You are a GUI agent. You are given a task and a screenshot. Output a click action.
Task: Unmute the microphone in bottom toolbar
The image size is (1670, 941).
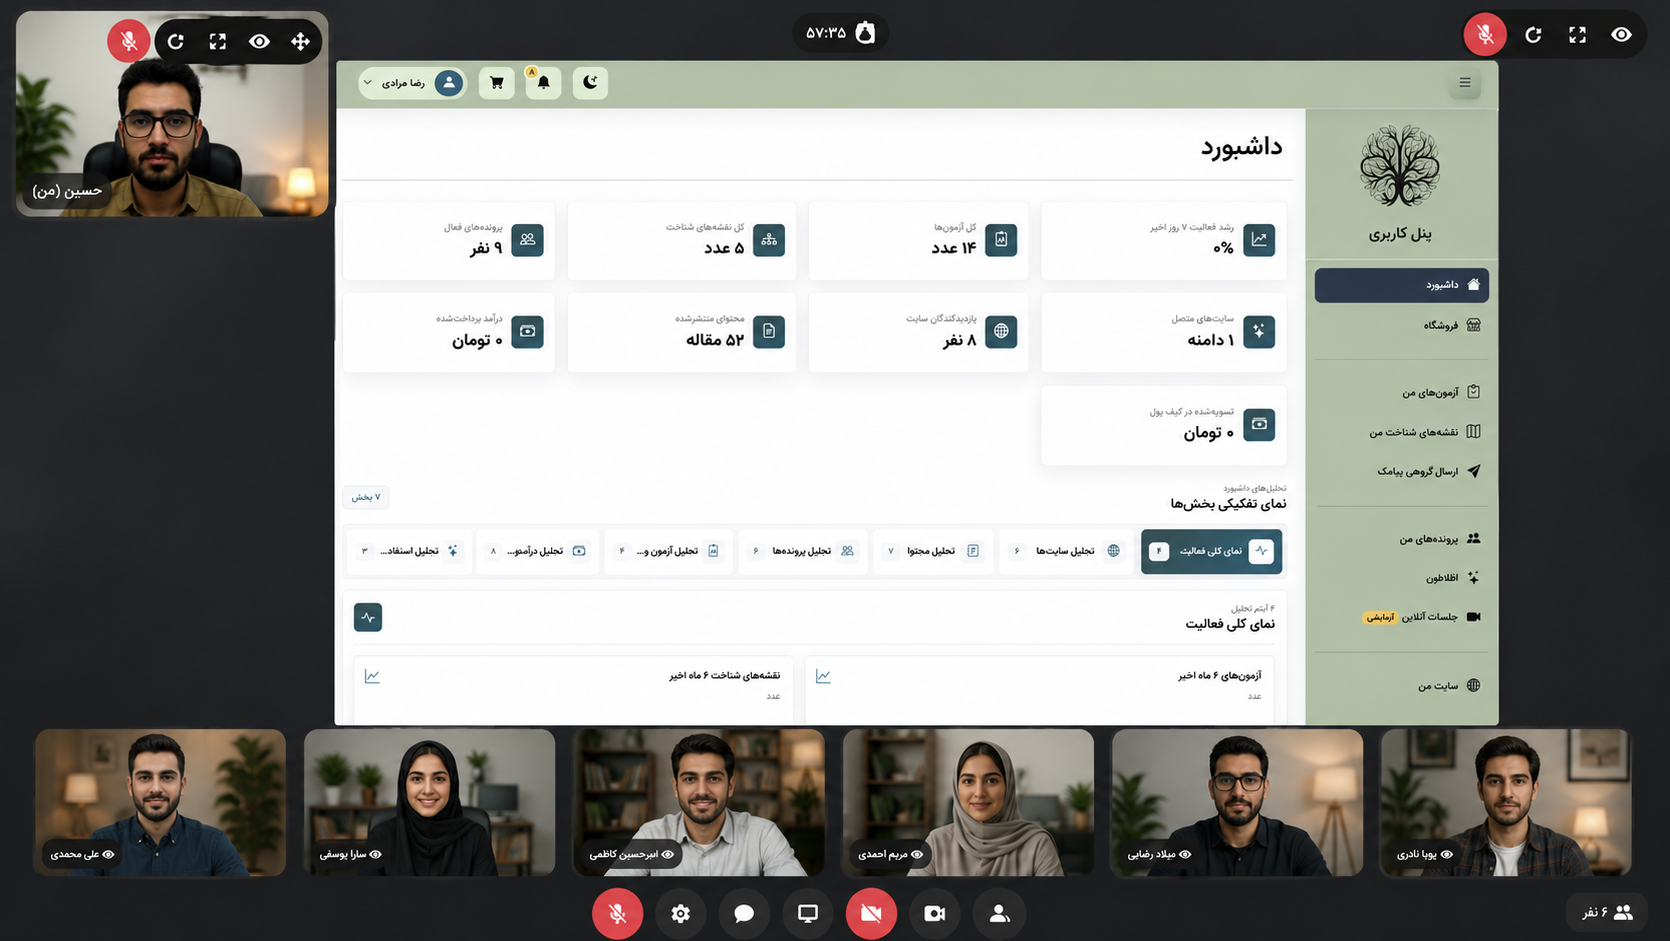coord(617,914)
